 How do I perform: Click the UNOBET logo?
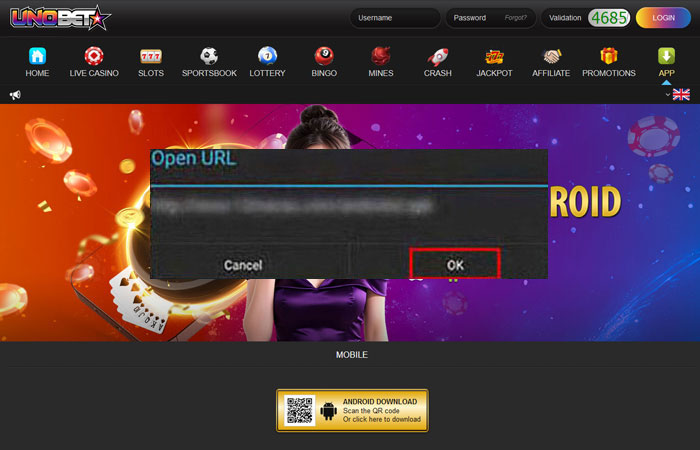(60, 18)
